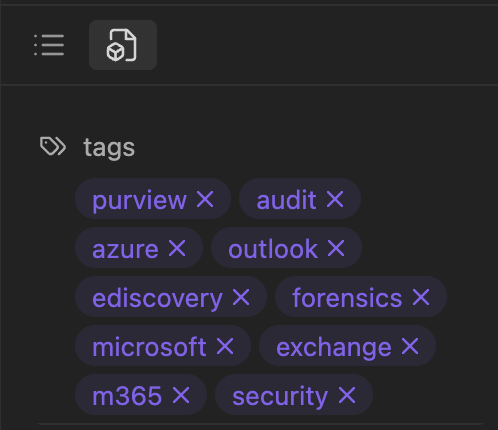Open the purview tag pill
Image resolution: width=498 pixels, height=430 pixels.
[153, 199]
